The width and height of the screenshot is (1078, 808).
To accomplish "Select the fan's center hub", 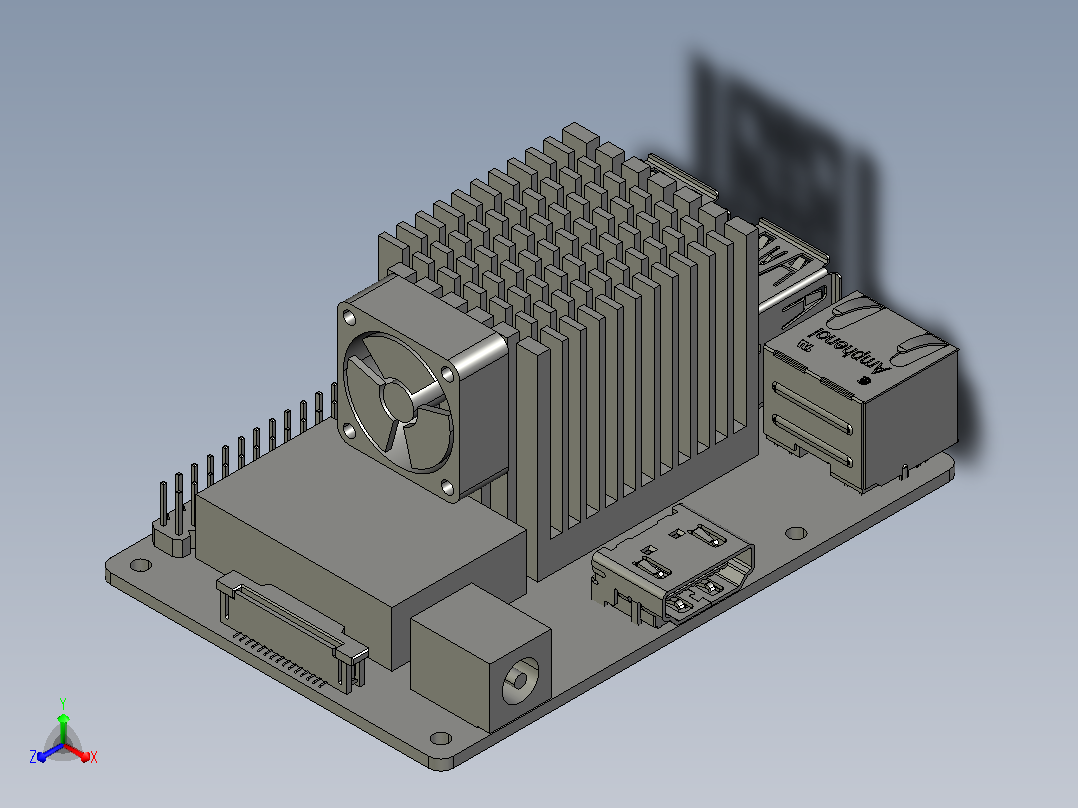I will coord(399,402).
